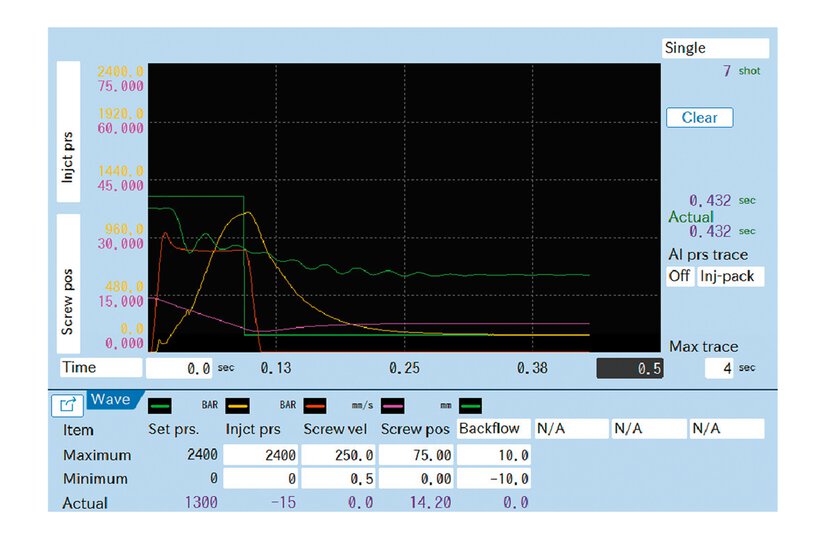This screenshot has width=822, height=540.
Task: Click the export icon beside Wave tab
Action: pos(67,405)
